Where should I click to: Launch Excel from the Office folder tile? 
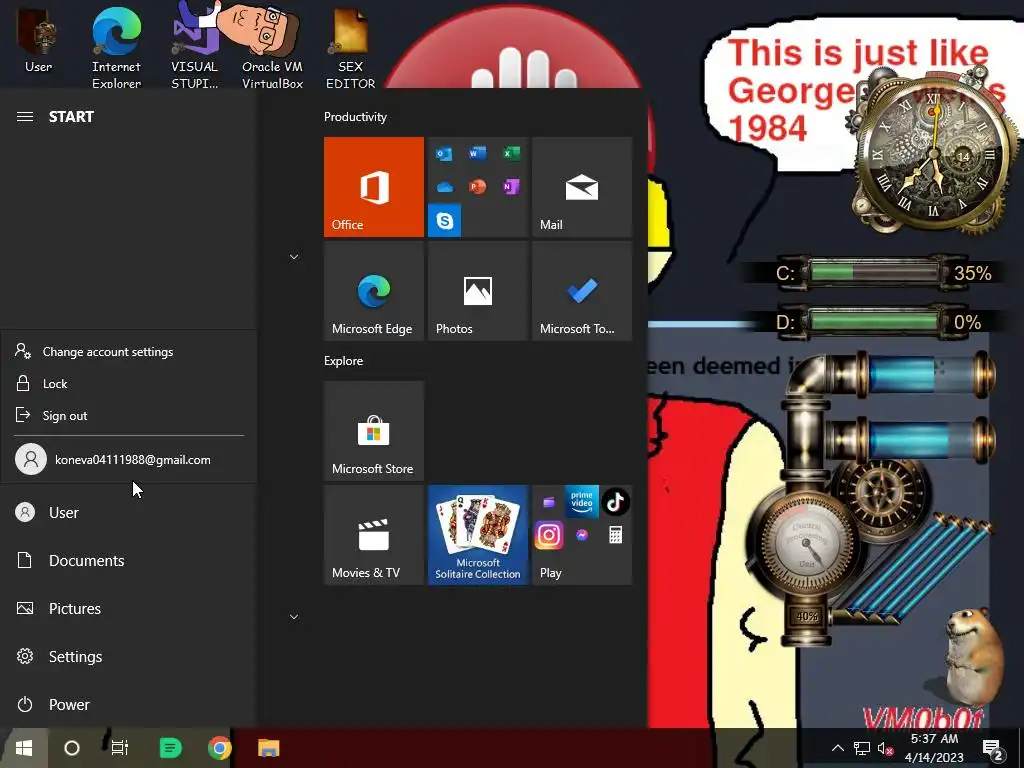point(511,153)
